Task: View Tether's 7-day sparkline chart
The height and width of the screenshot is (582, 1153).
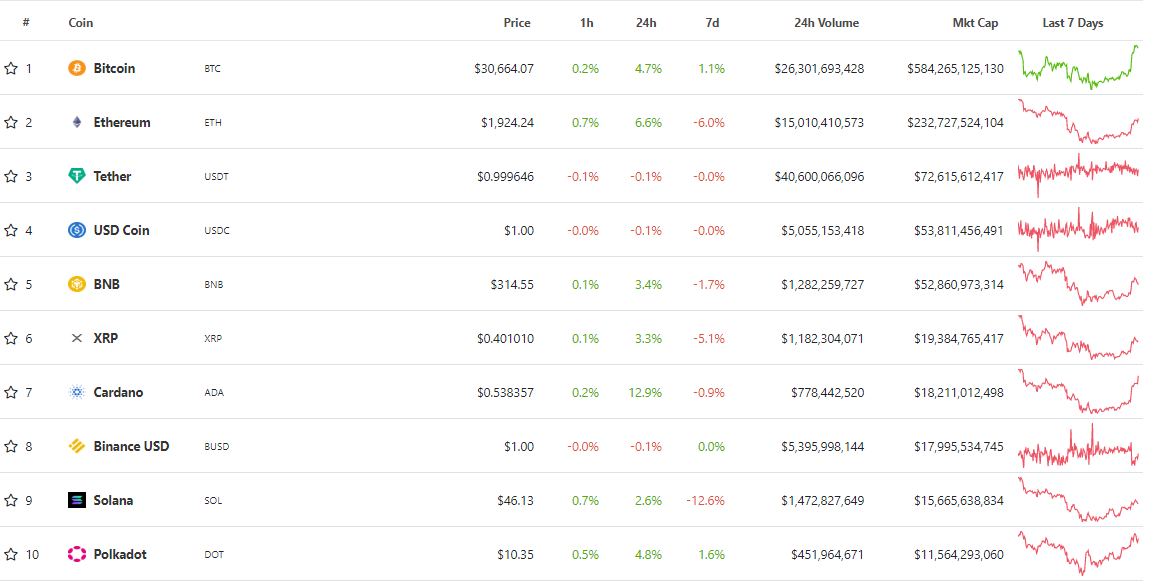Action: [x=1078, y=175]
